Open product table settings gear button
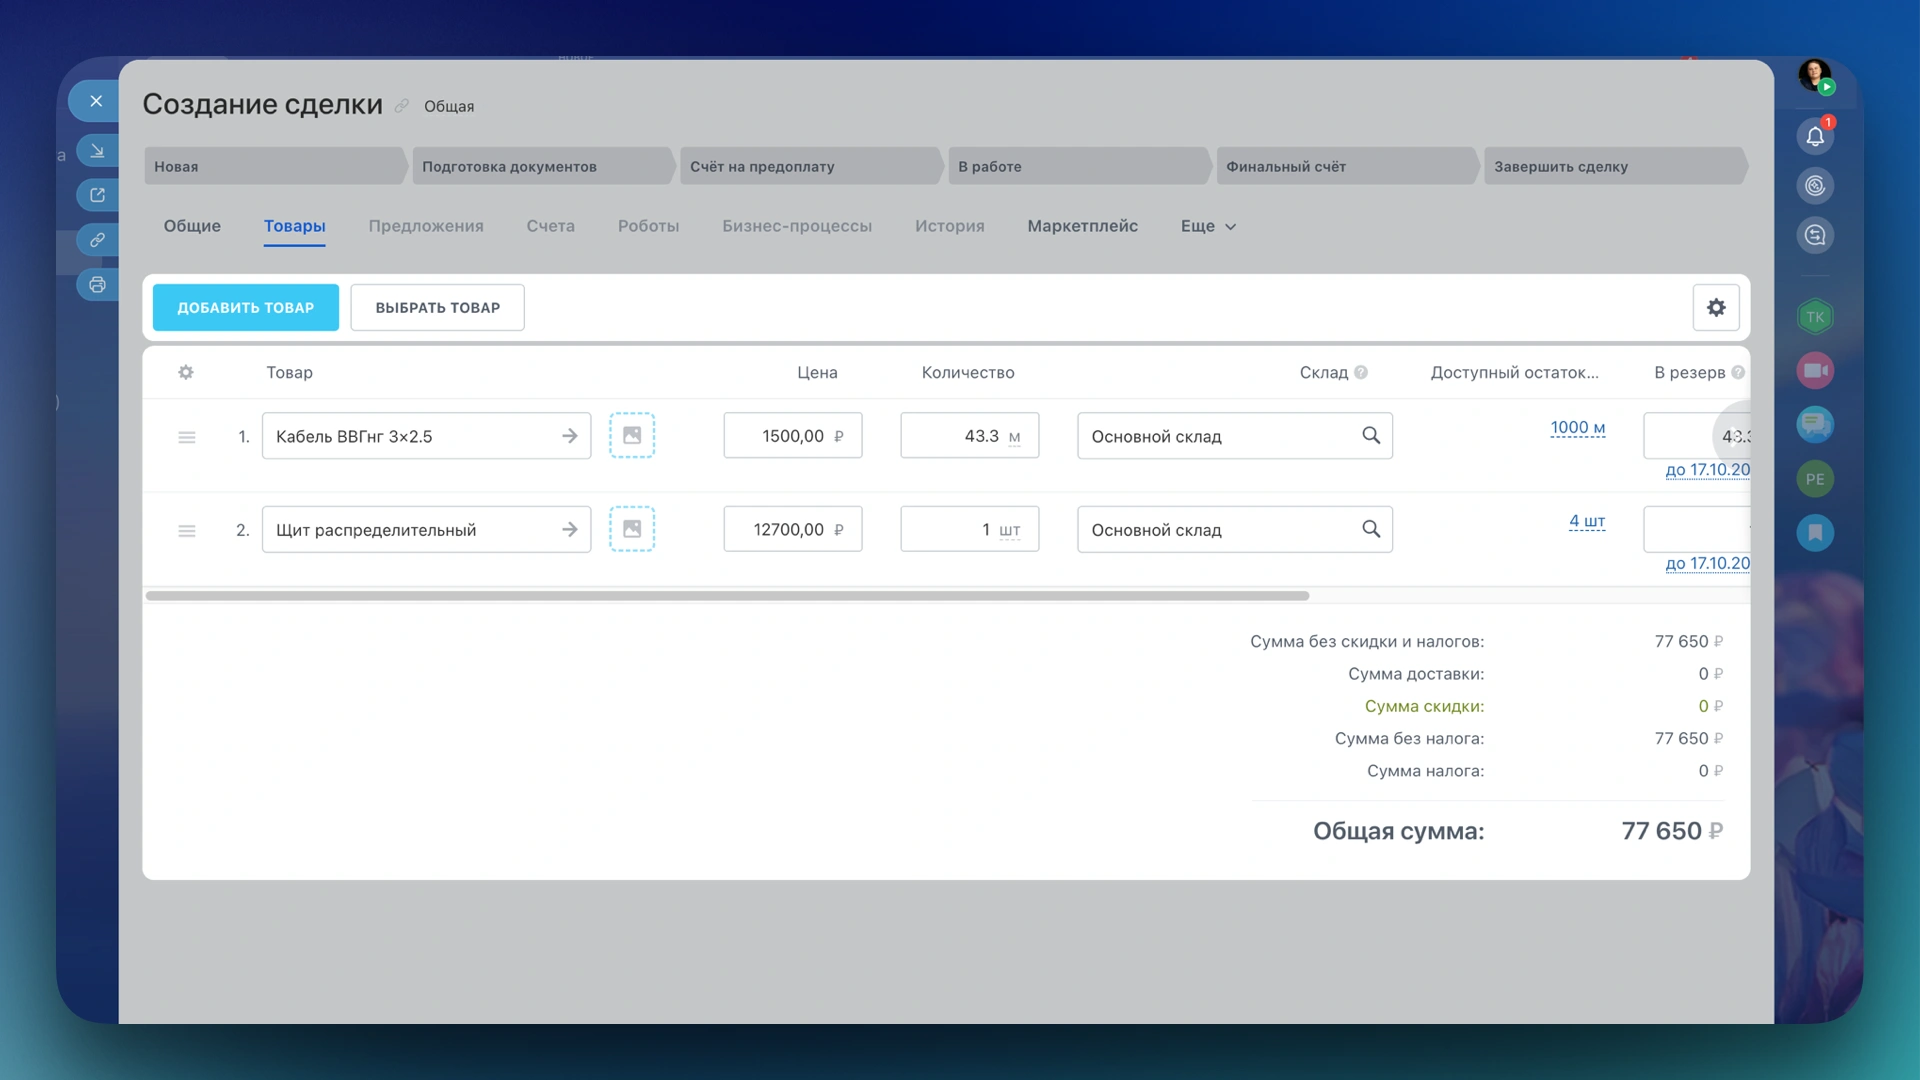 (1716, 308)
